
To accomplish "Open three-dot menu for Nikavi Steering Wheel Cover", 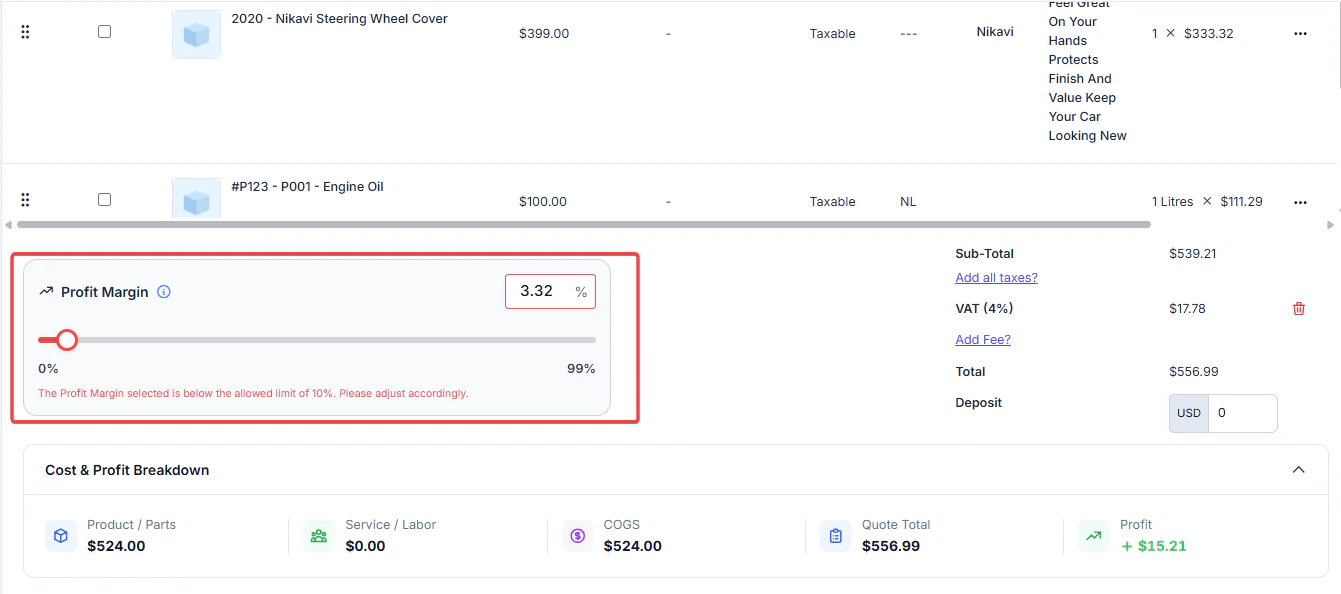I will (1300, 33).
